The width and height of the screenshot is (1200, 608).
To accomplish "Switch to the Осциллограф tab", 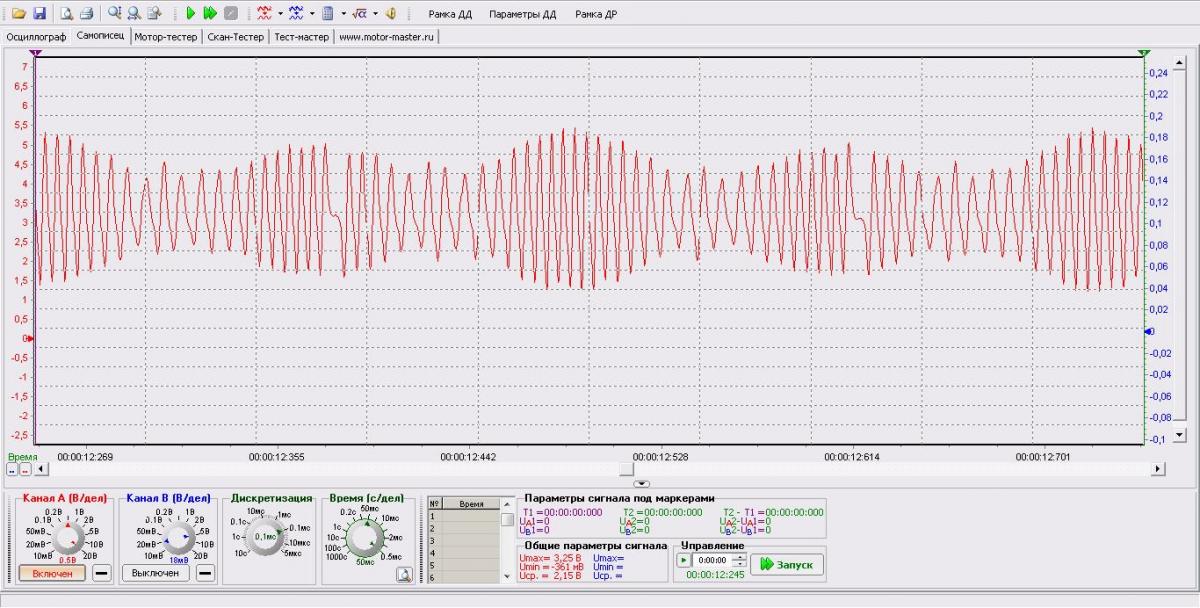I will [36, 37].
